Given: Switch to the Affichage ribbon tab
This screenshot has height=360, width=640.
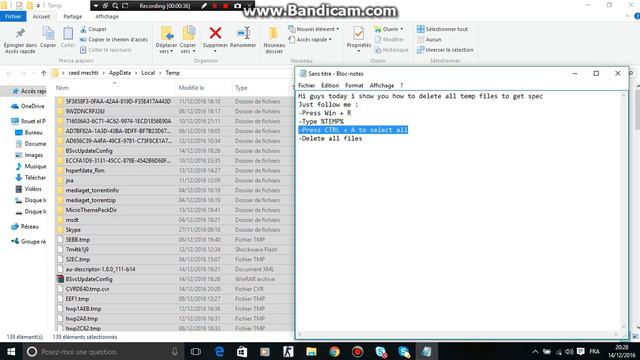Looking at the screenshot, I should [x=107, y=16].
